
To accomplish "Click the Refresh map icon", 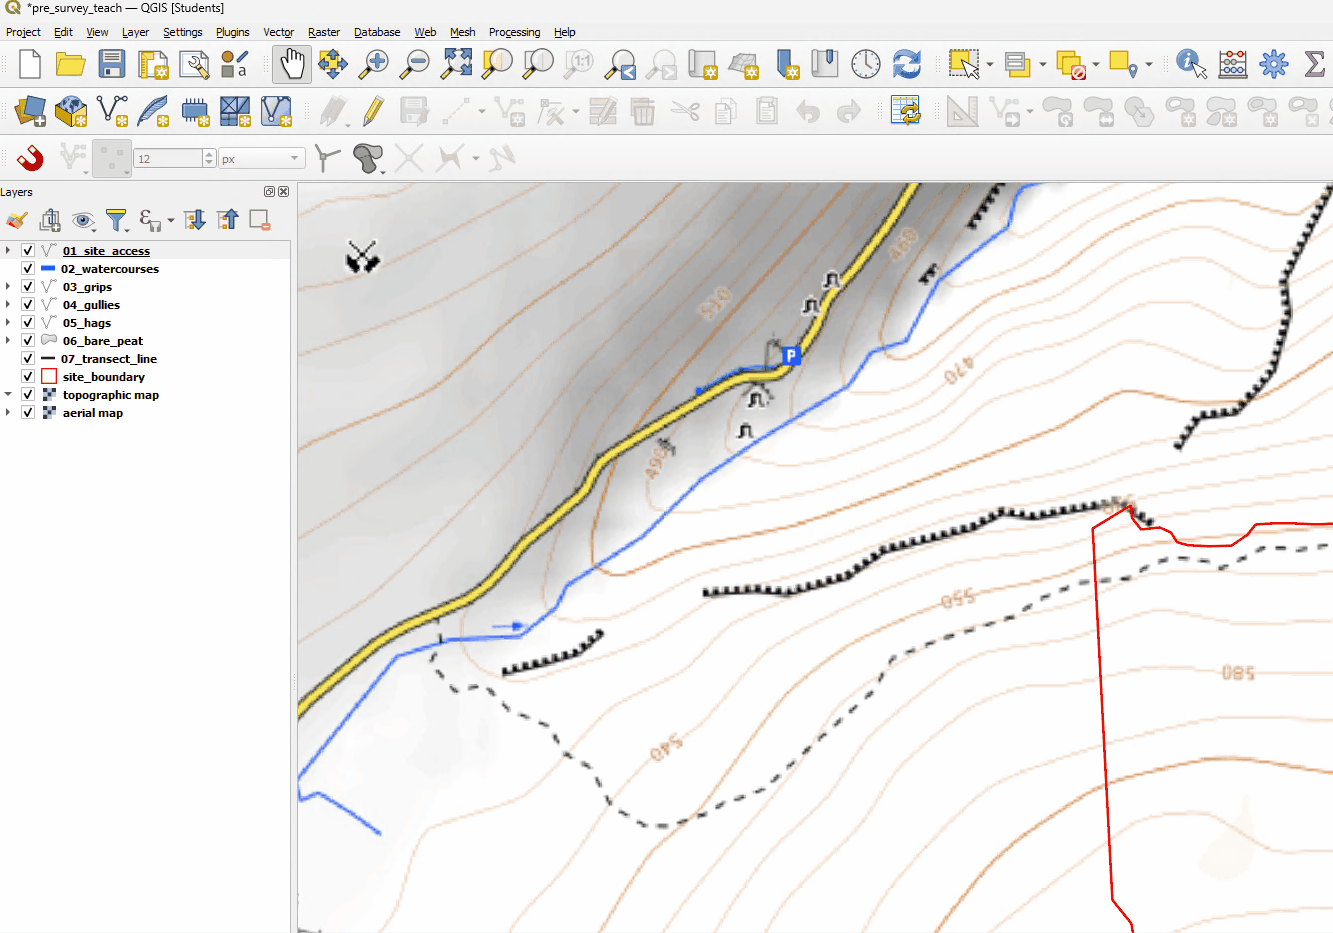I will [x=906, y=65].
